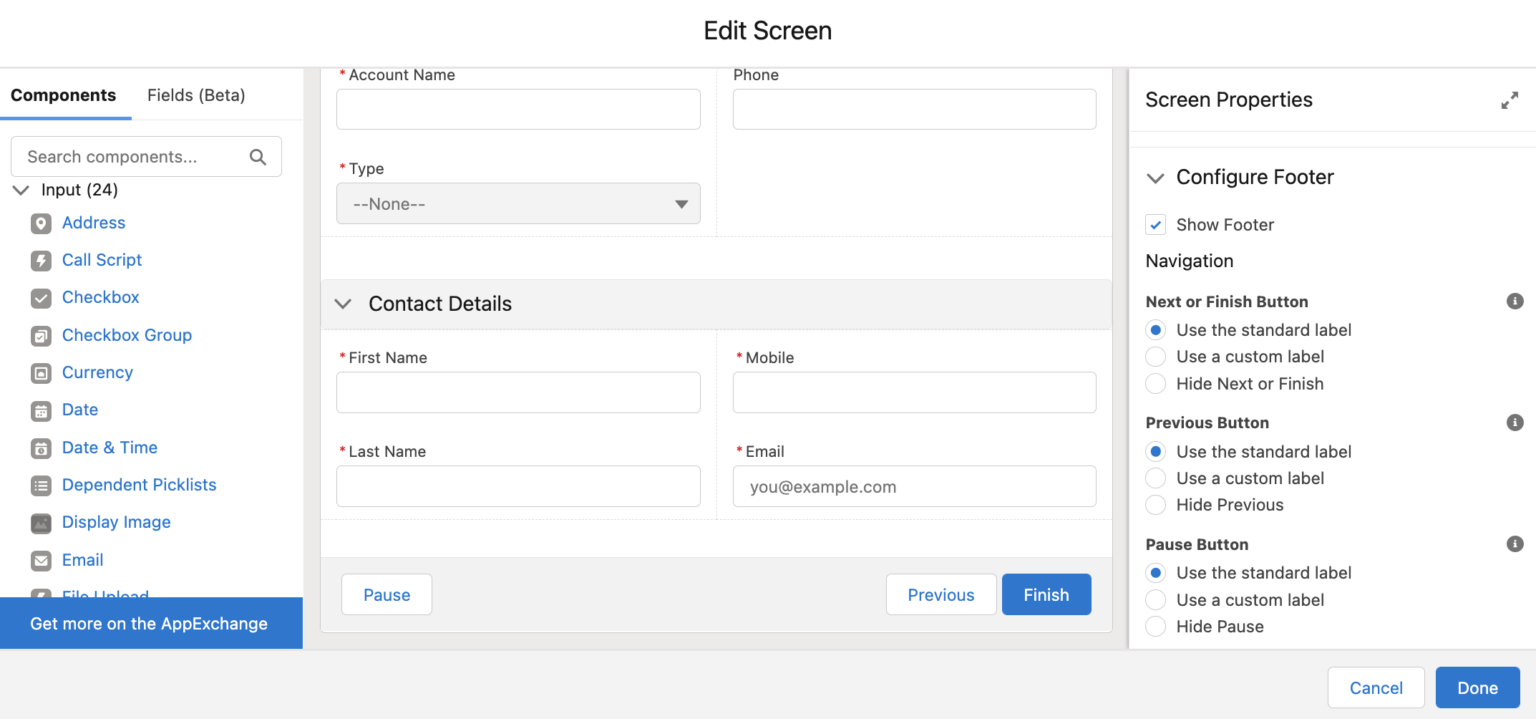Switch to the Fields (Beta) tab
This screenshot has width=1536, height=719.
[x=195, y=95]
